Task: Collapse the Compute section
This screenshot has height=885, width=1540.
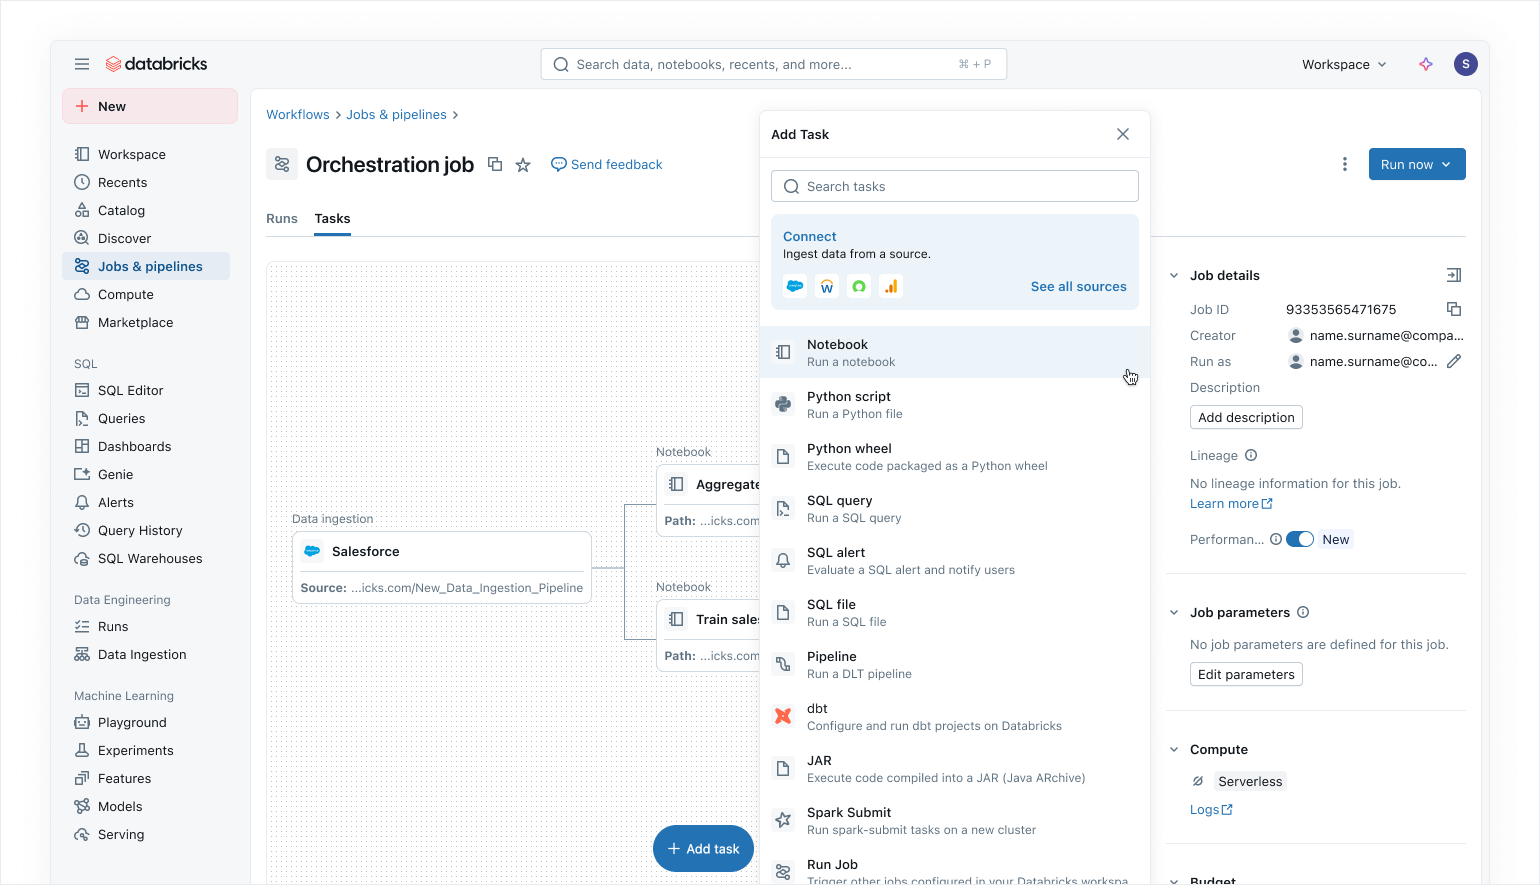Action: (1174, 749)
